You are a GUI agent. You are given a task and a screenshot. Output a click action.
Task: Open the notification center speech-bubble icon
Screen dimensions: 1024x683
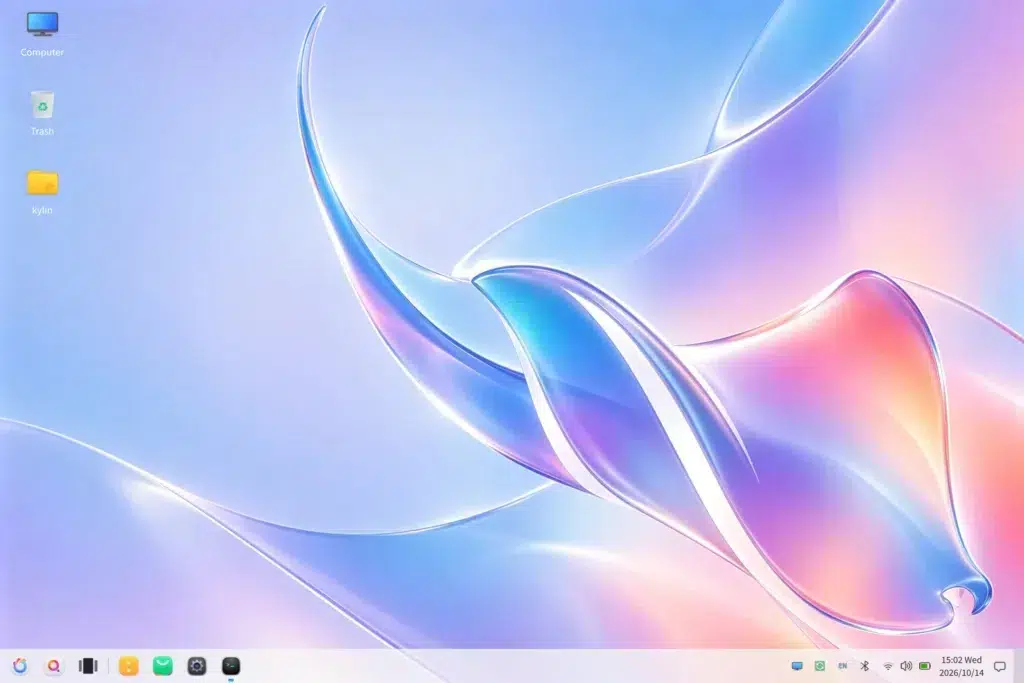1000,667
